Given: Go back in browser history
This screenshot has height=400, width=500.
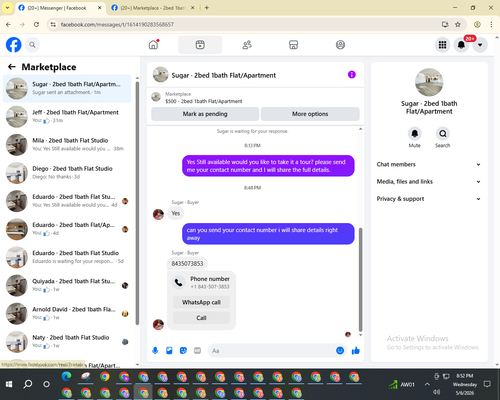Looking at the screenshot, I should coord(8,24).
